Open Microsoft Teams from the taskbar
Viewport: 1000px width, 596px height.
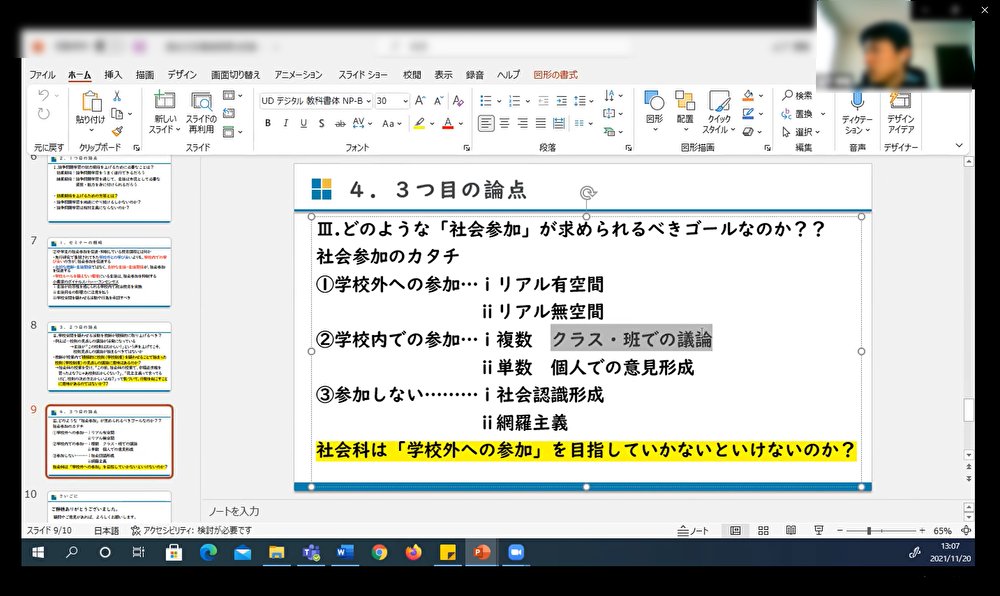[311, 553]
